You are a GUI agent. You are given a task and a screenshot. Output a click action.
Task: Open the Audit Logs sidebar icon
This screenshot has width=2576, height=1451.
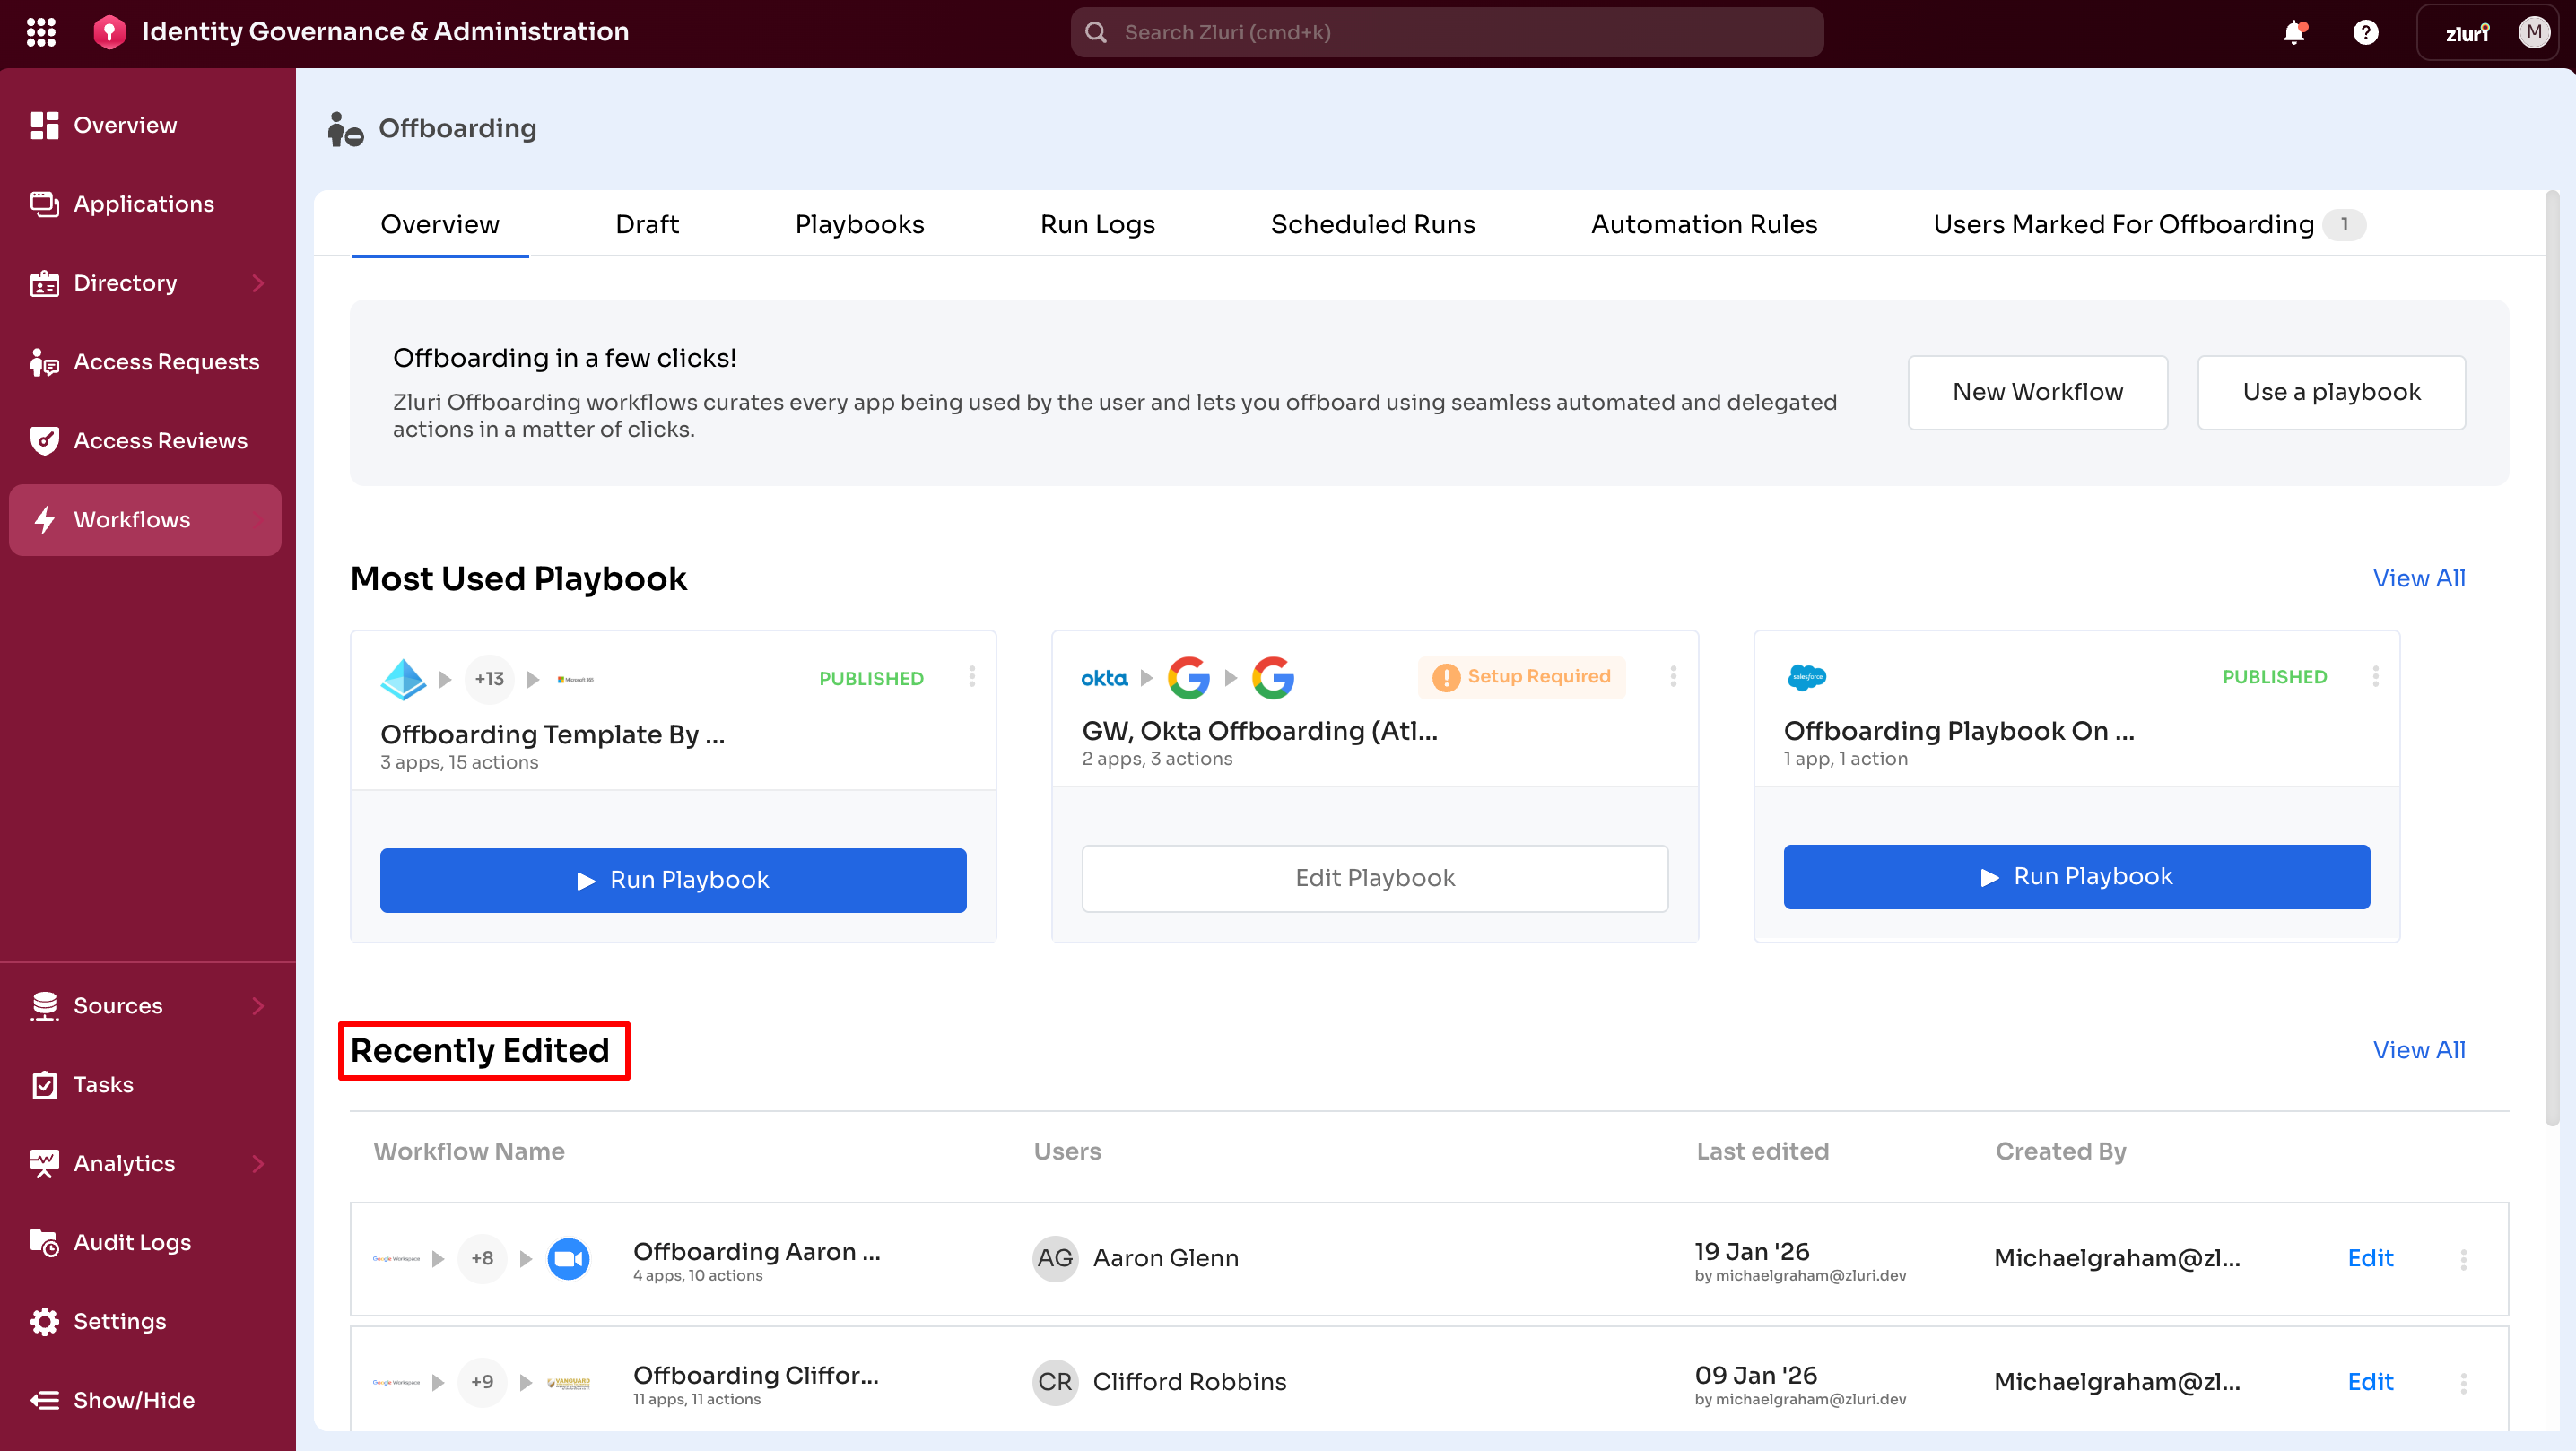click(x=44, y=1242)
